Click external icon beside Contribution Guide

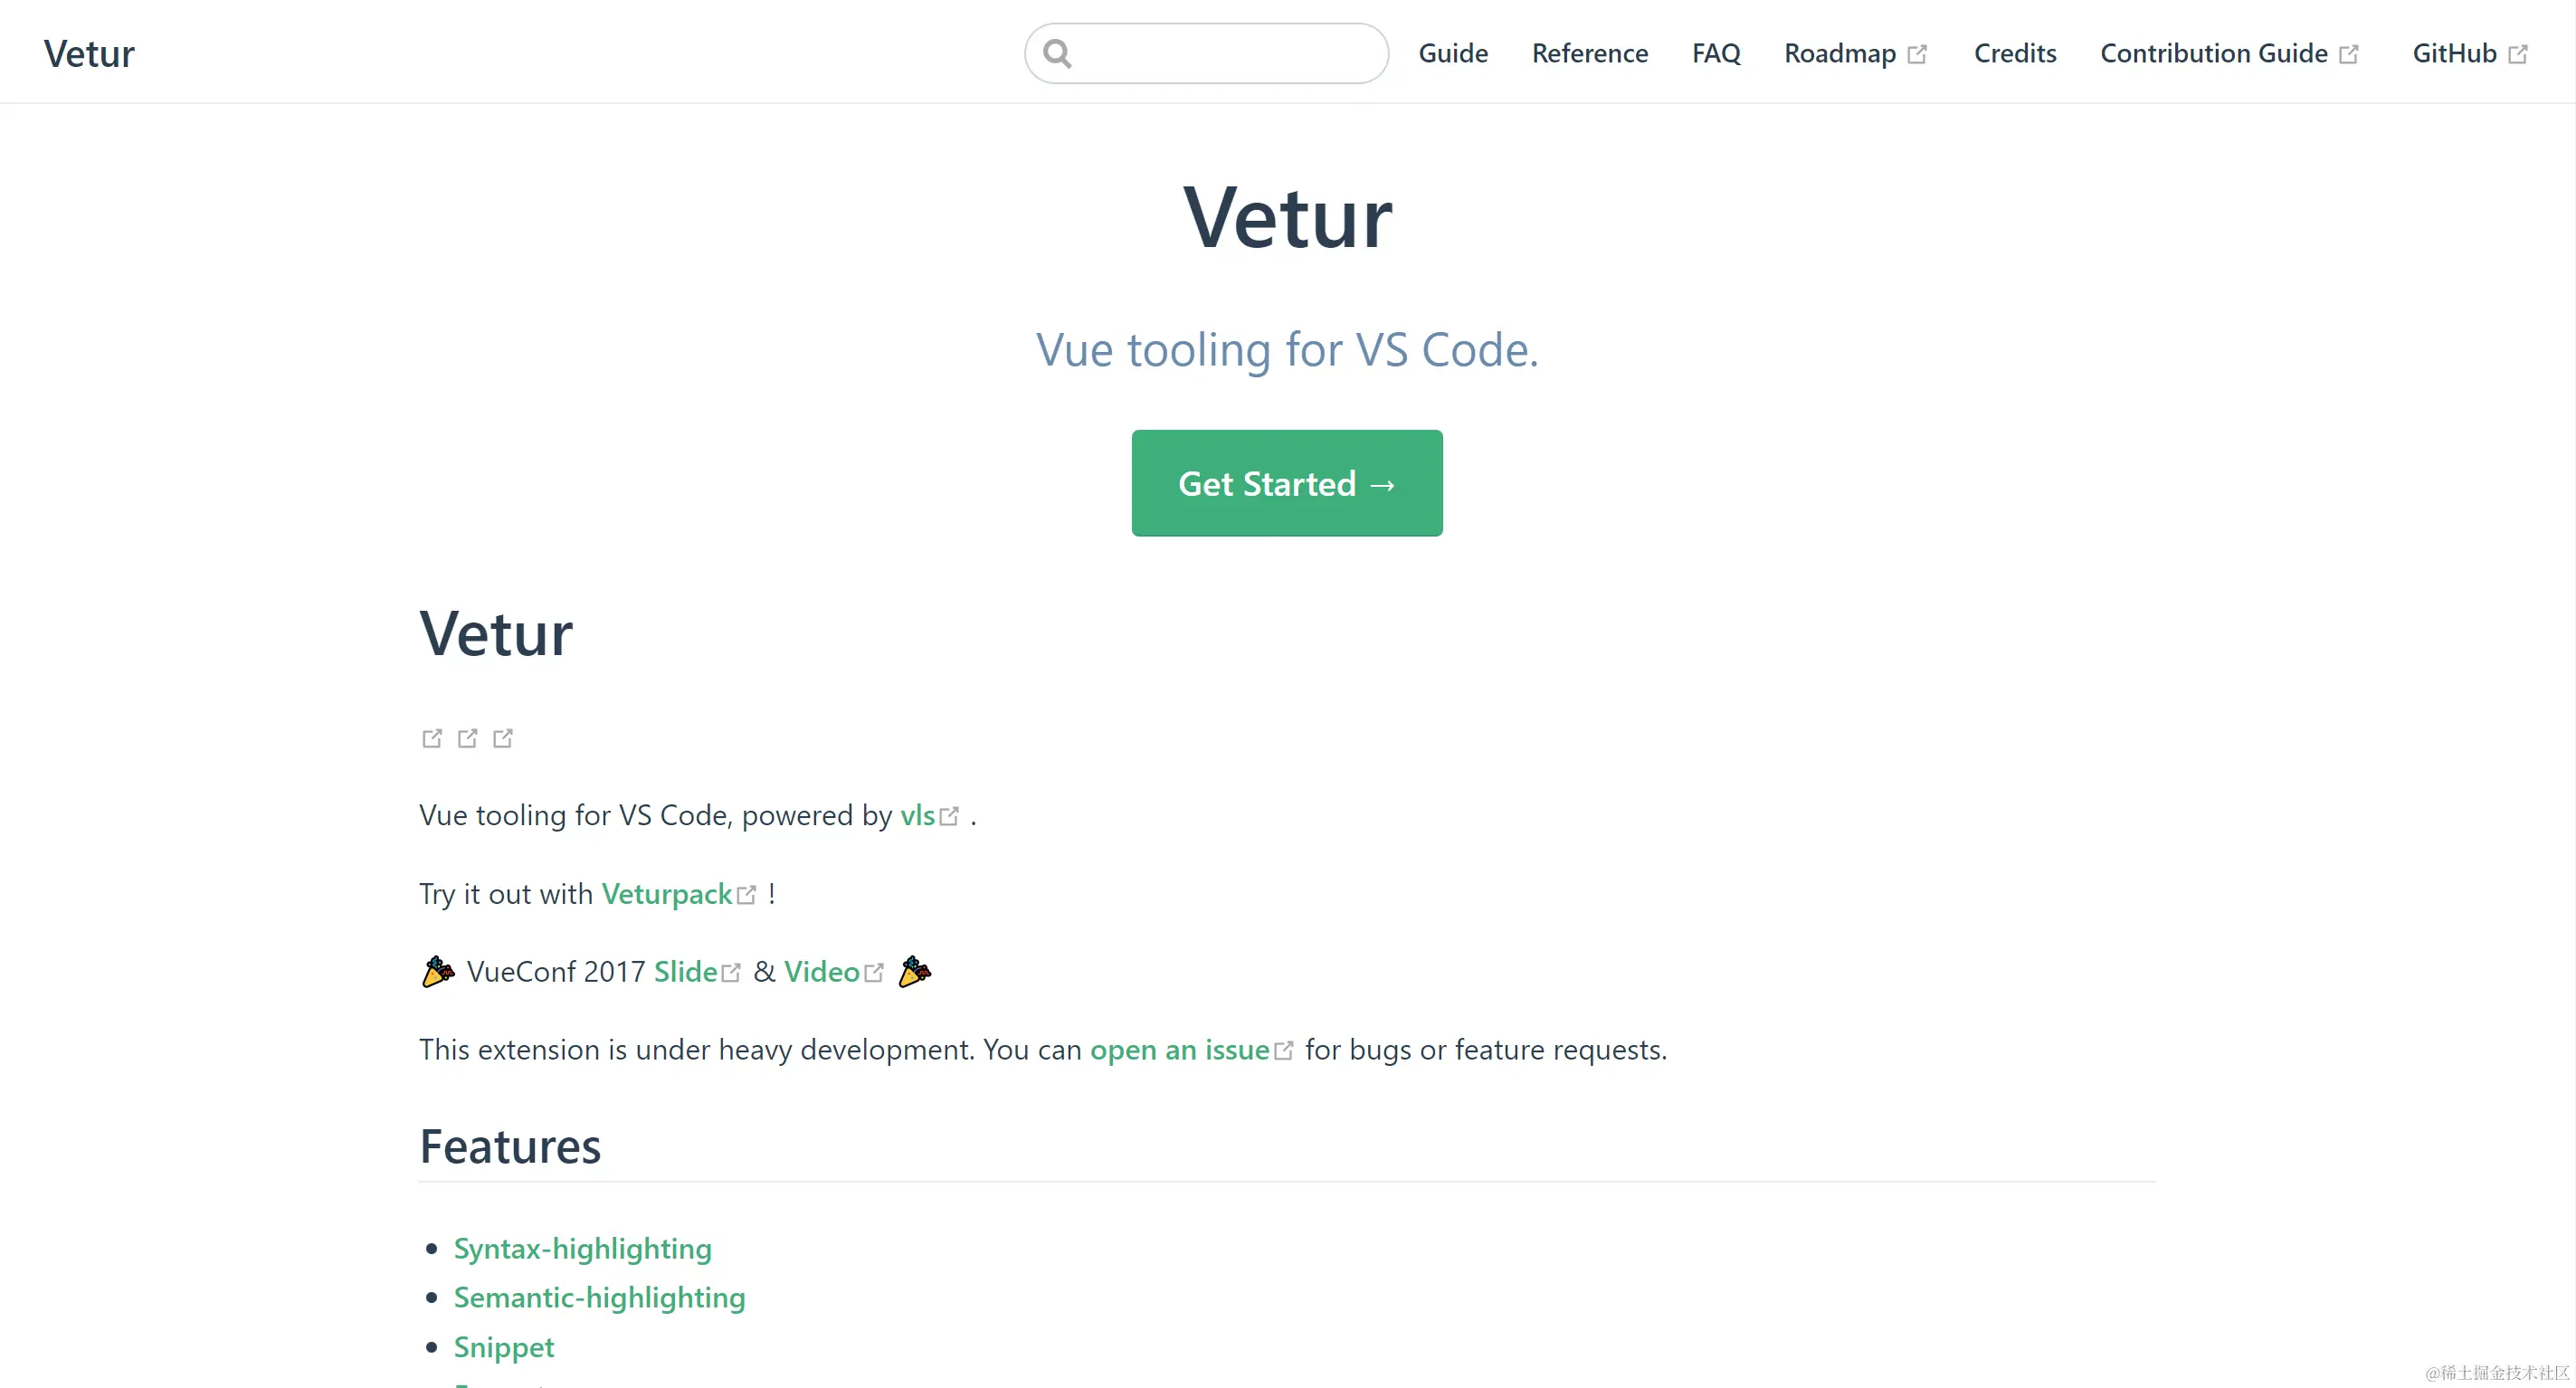[2349, 54]
